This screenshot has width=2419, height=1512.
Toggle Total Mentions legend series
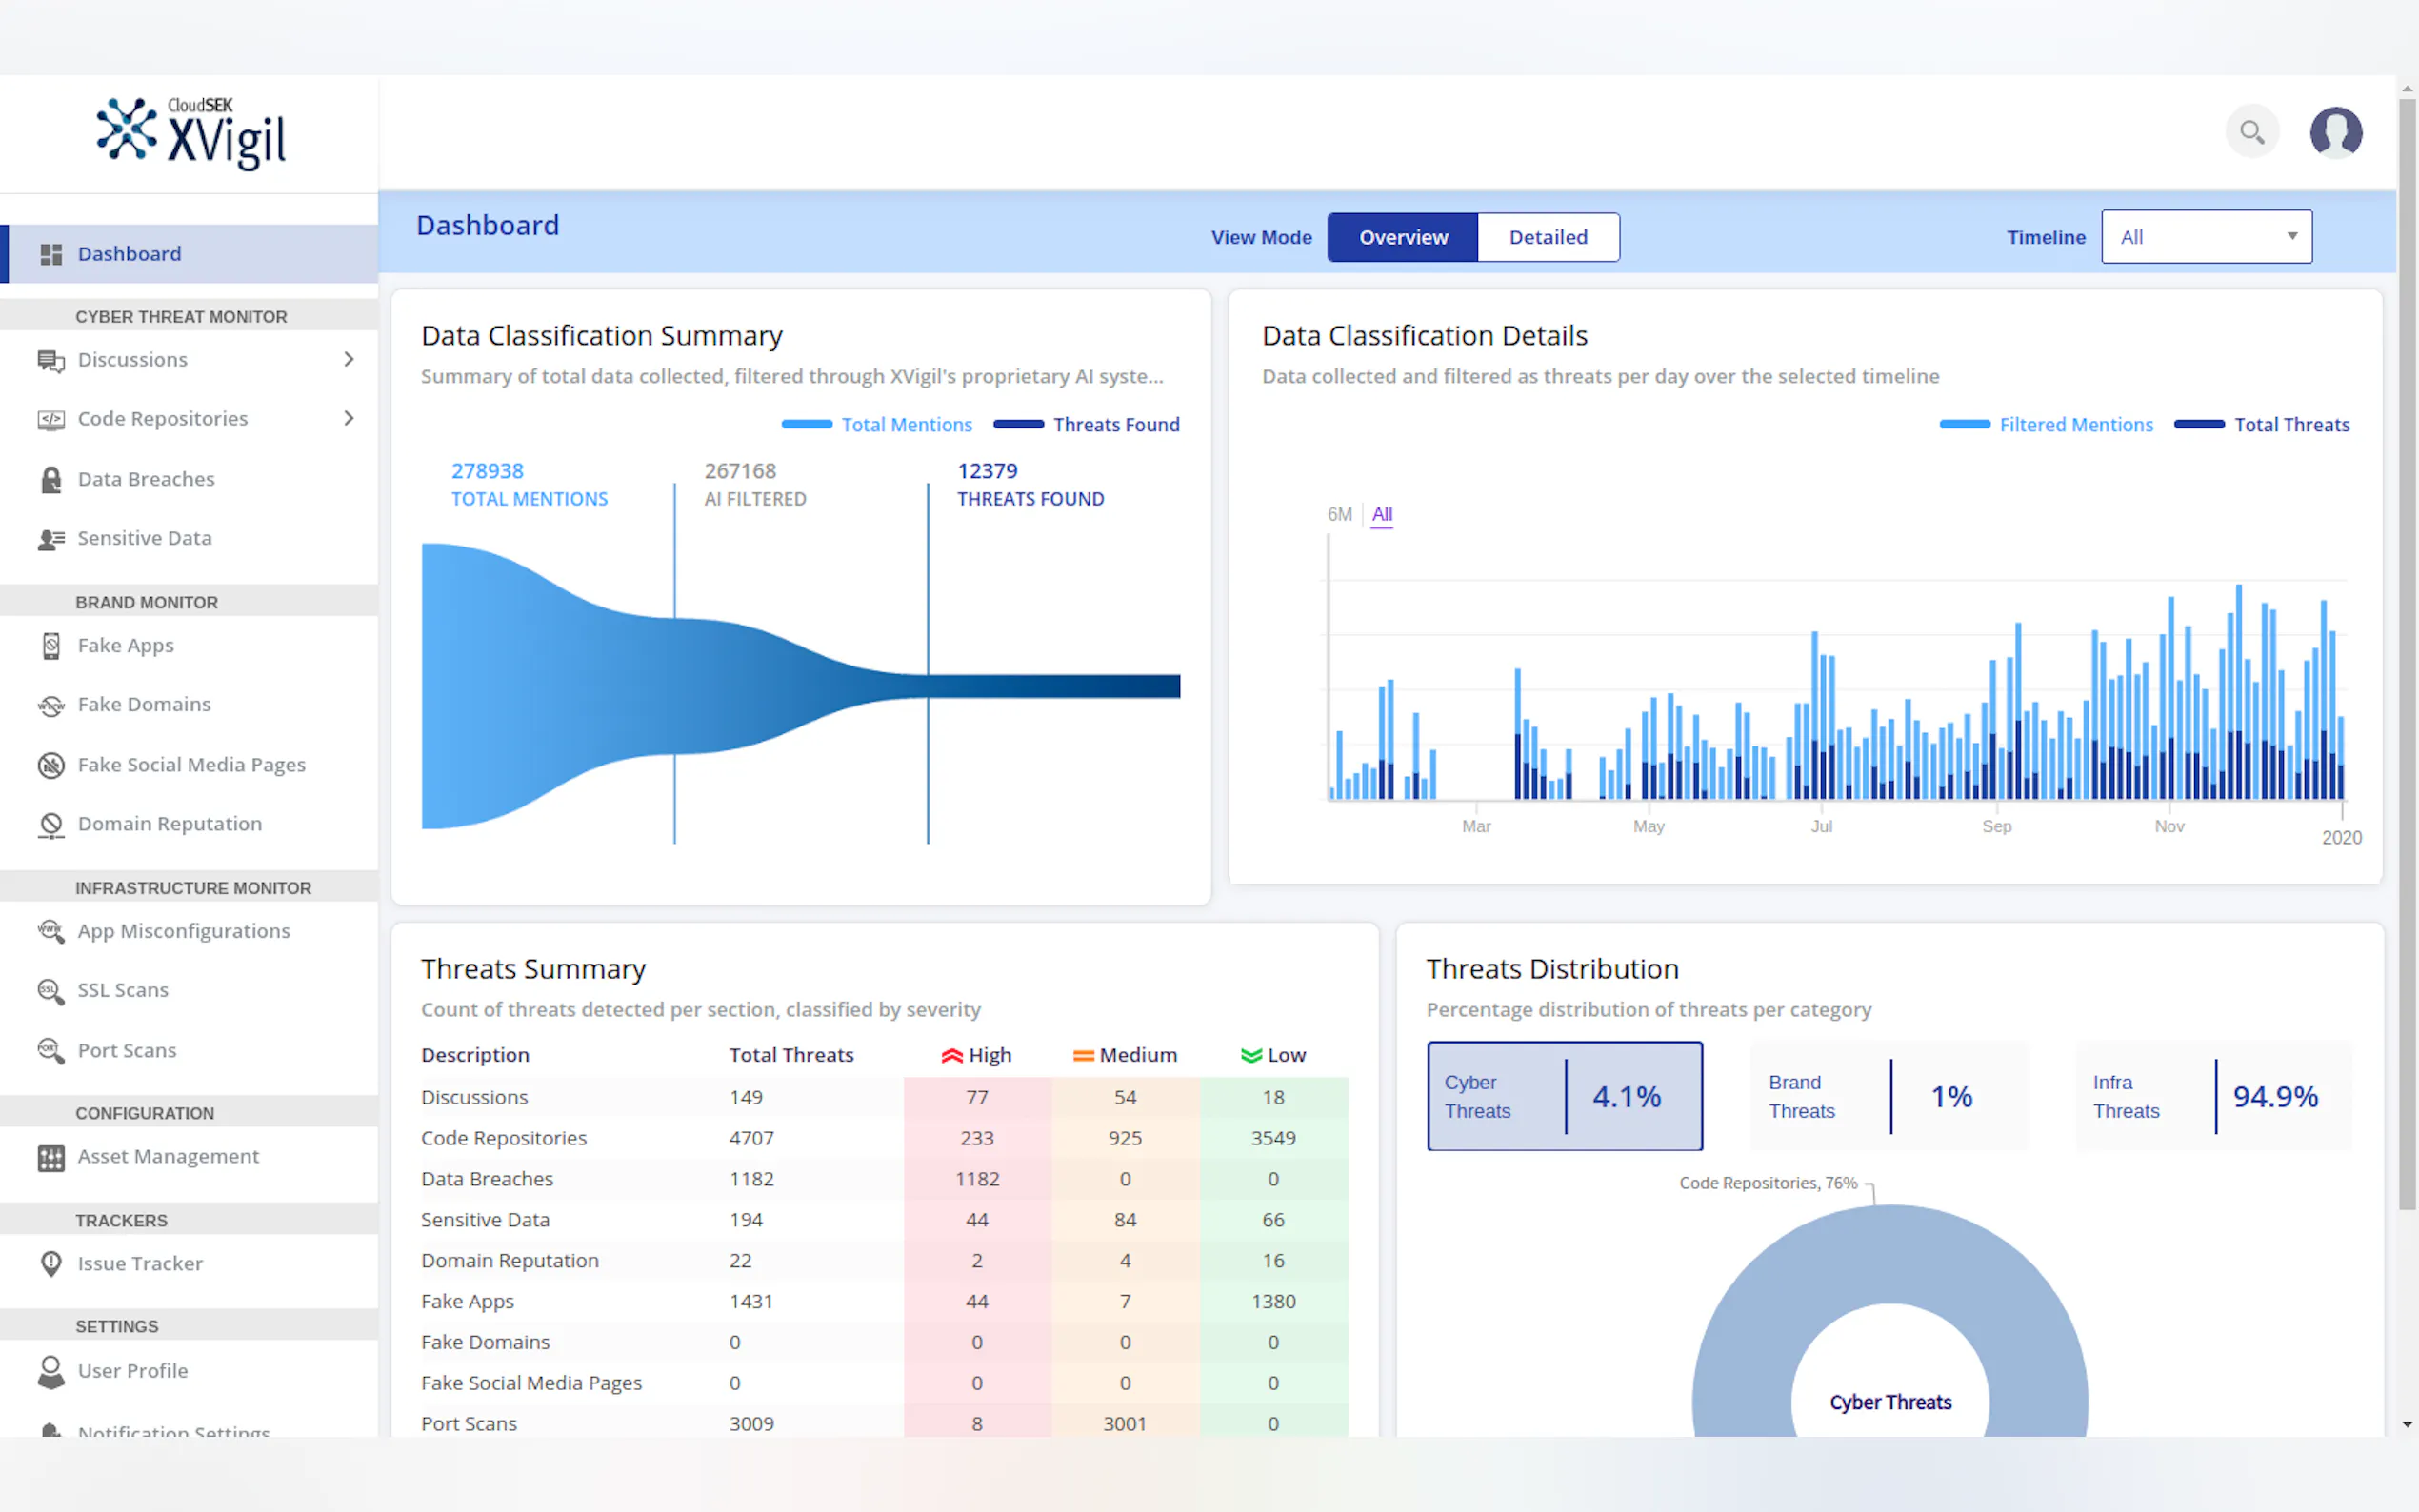876,425
